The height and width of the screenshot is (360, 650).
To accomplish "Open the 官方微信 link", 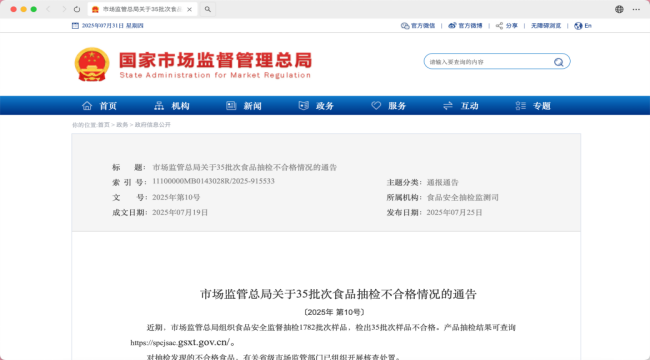I will [423, 26].
